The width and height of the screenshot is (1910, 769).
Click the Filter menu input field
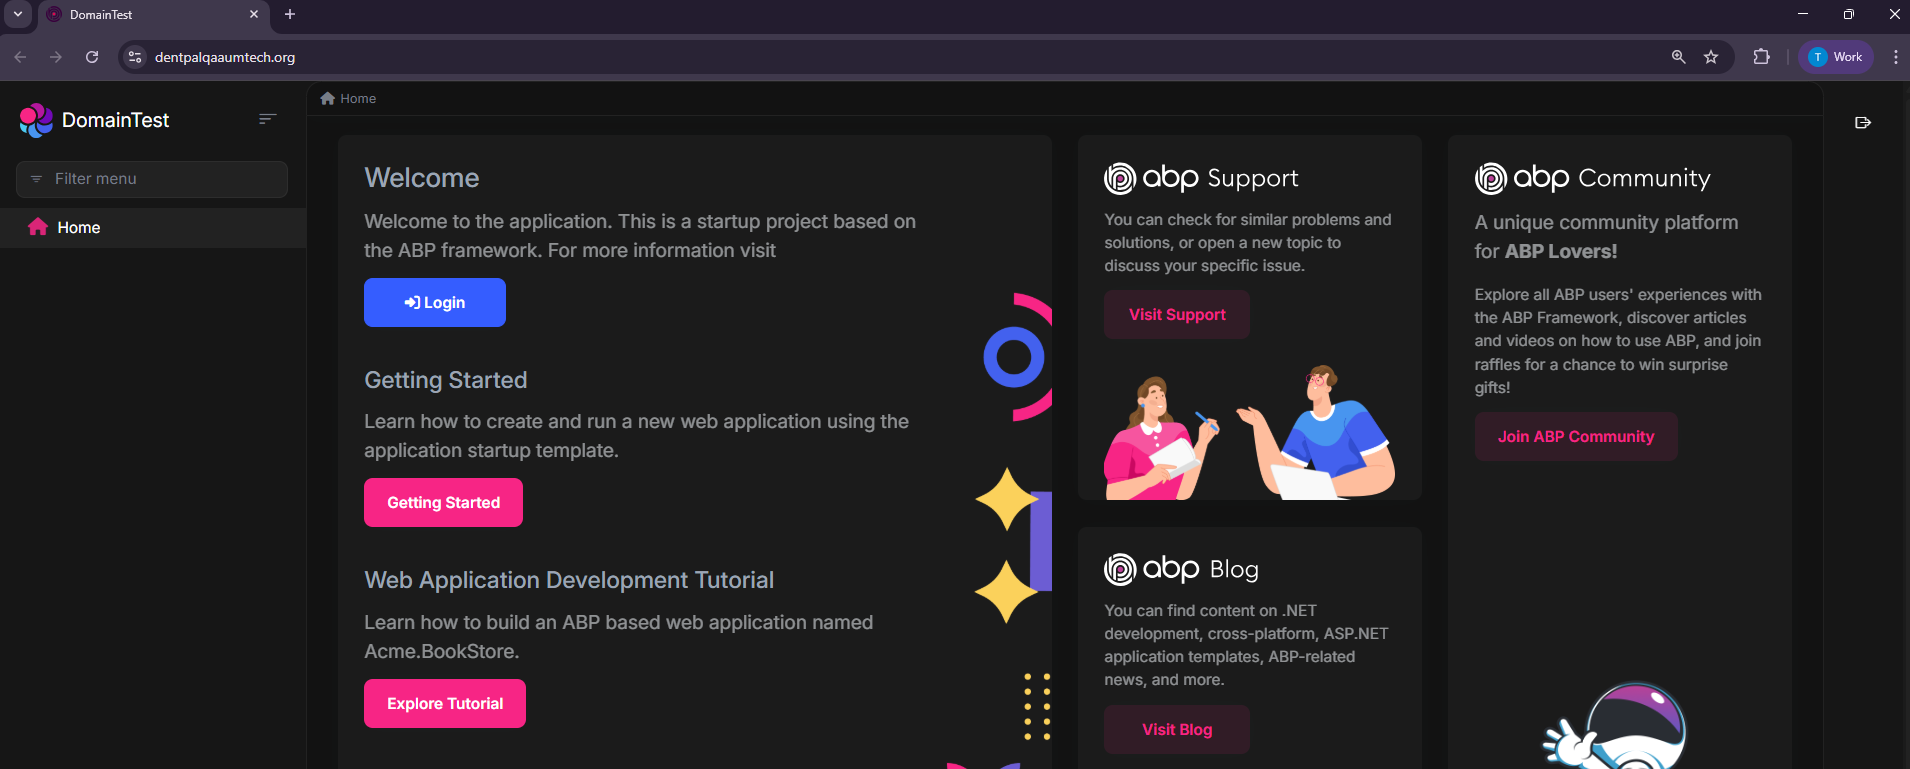[x=152, y=179]
